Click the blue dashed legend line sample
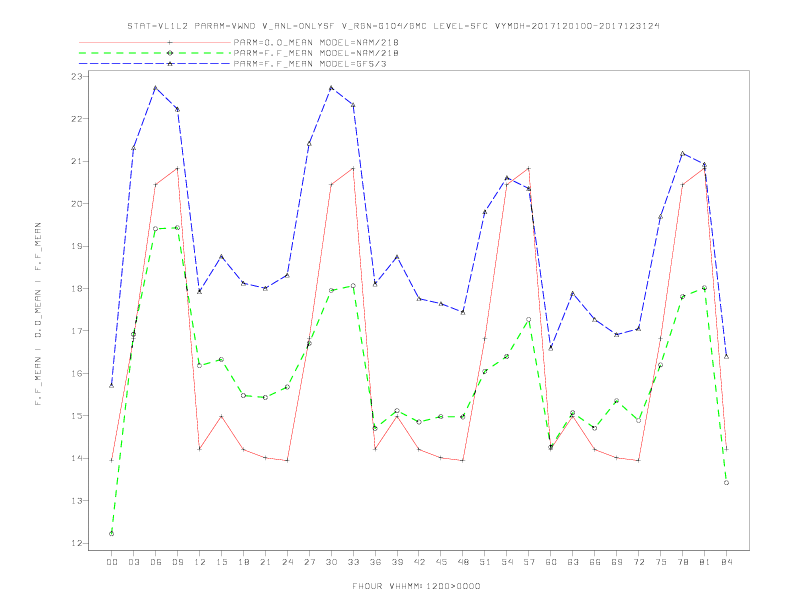 click(x=155, y=64)
